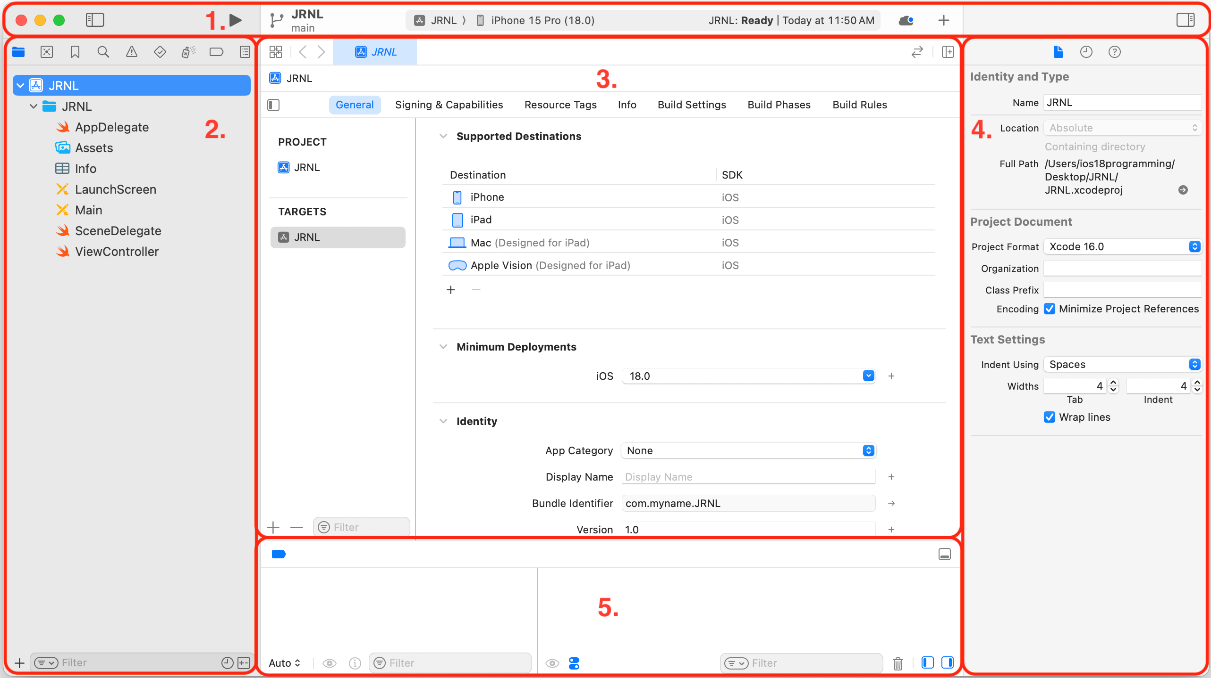The width and height of the screenshot is (1211, 678).
Task: Open the report navigator
Action: point(245,52)
